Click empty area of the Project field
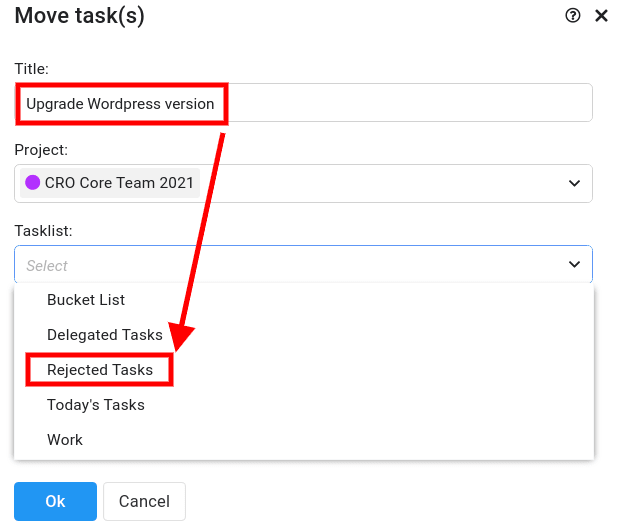The height and width of the screenshot is (529, 623). (381, 183)
